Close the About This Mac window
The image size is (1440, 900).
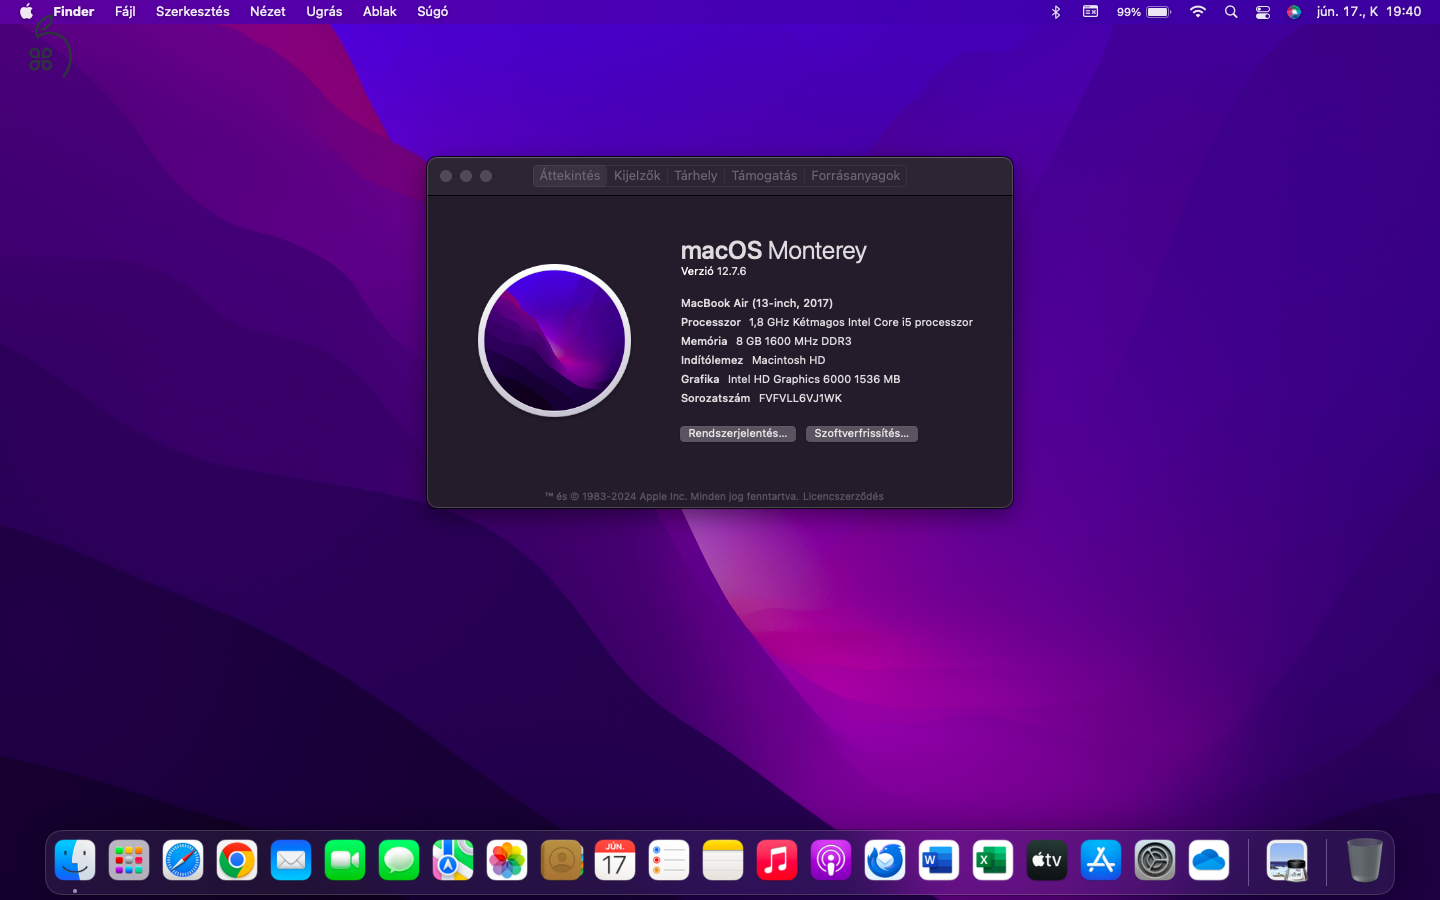(x=446, y=176)
